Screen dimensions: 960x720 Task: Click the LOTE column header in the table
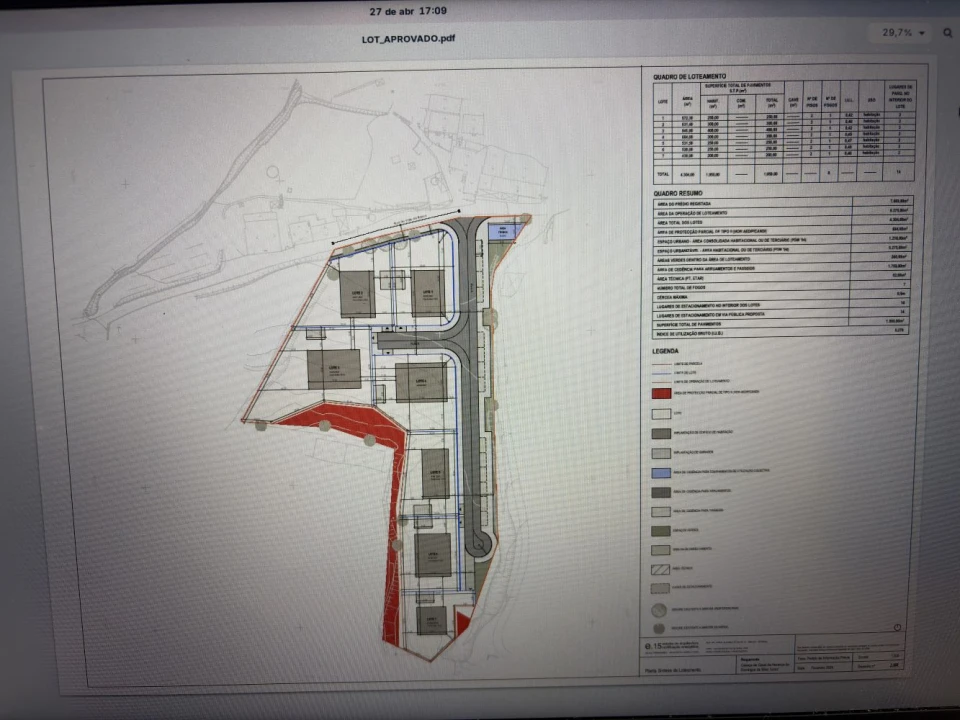coord(662,101)
